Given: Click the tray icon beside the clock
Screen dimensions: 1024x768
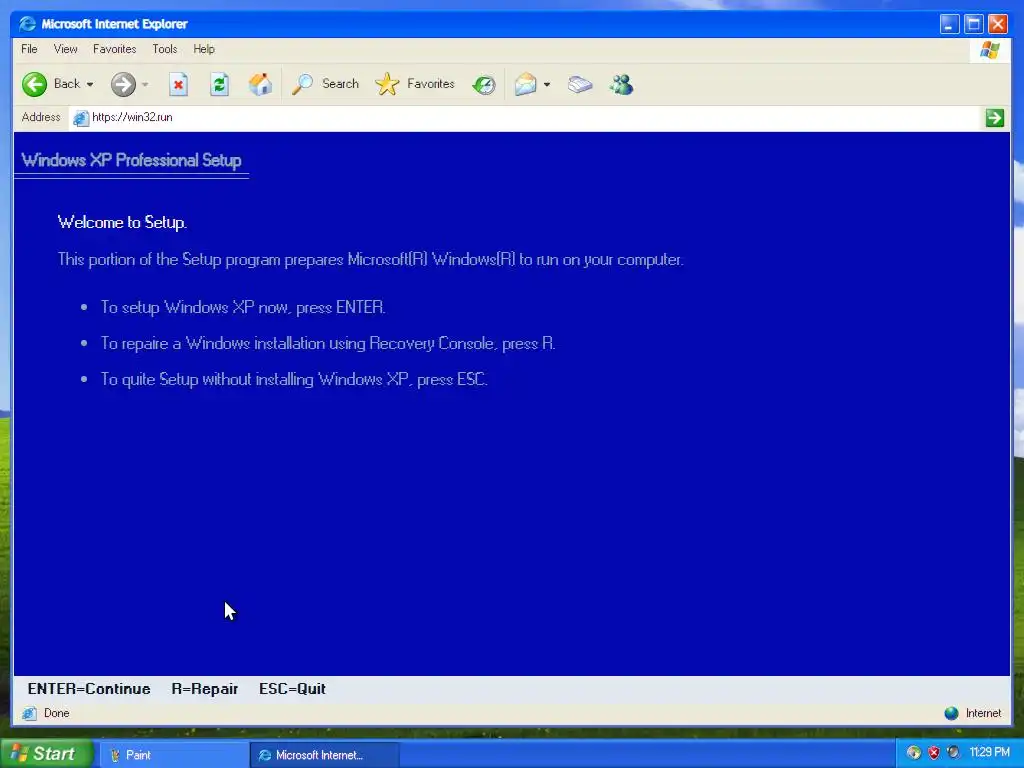Looking at the screenshot, I should [953, 753].
